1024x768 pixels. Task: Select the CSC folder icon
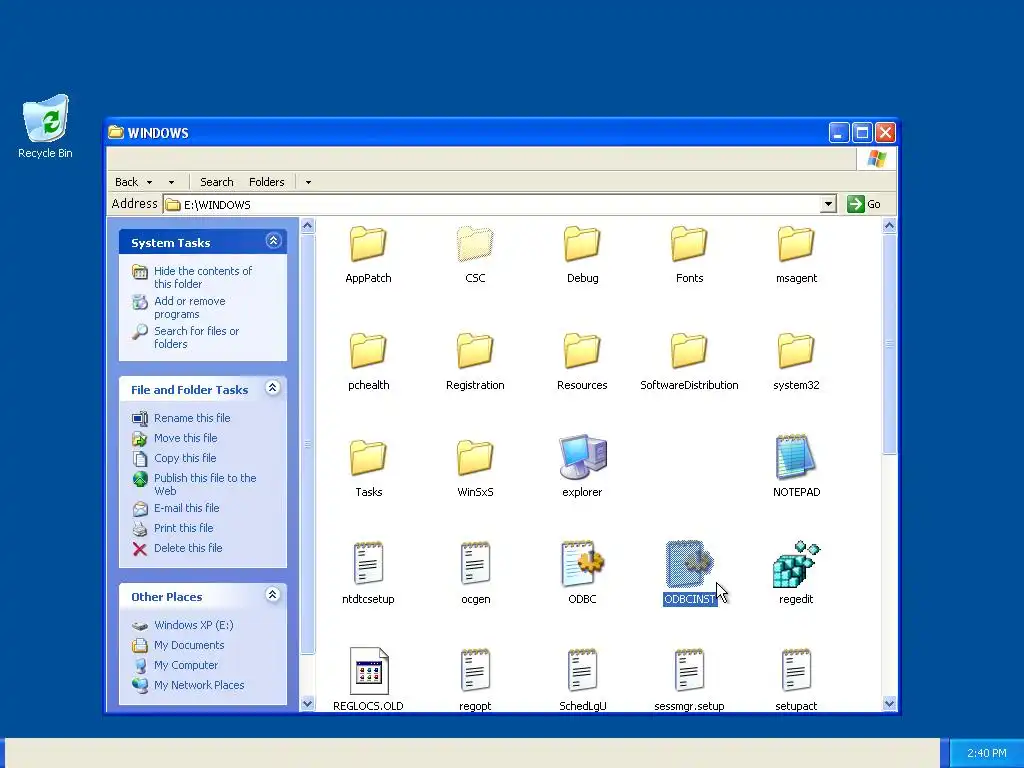[x=475, y=245]
